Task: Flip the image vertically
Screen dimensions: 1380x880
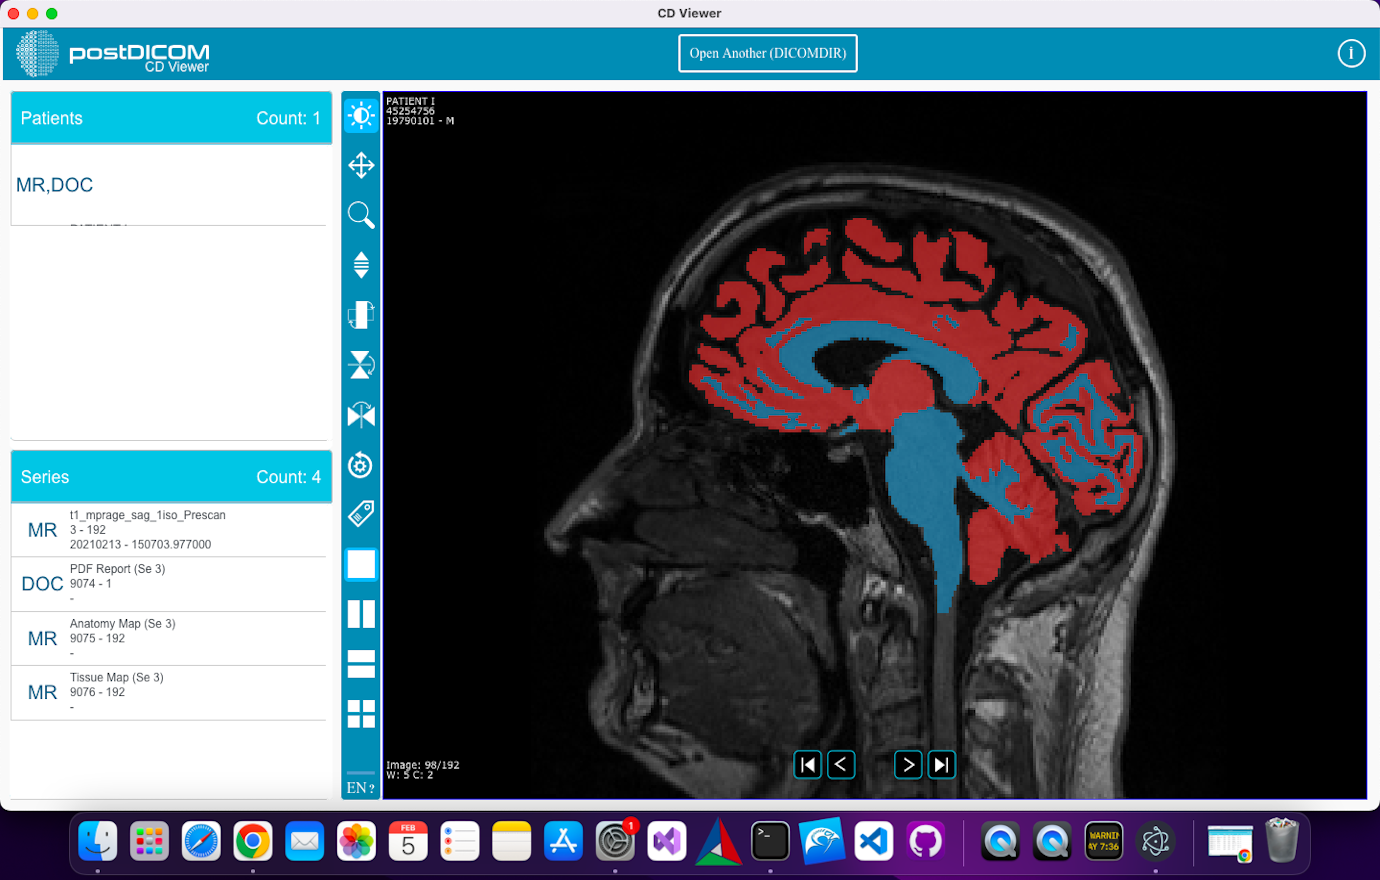Action: pos(360,365)
